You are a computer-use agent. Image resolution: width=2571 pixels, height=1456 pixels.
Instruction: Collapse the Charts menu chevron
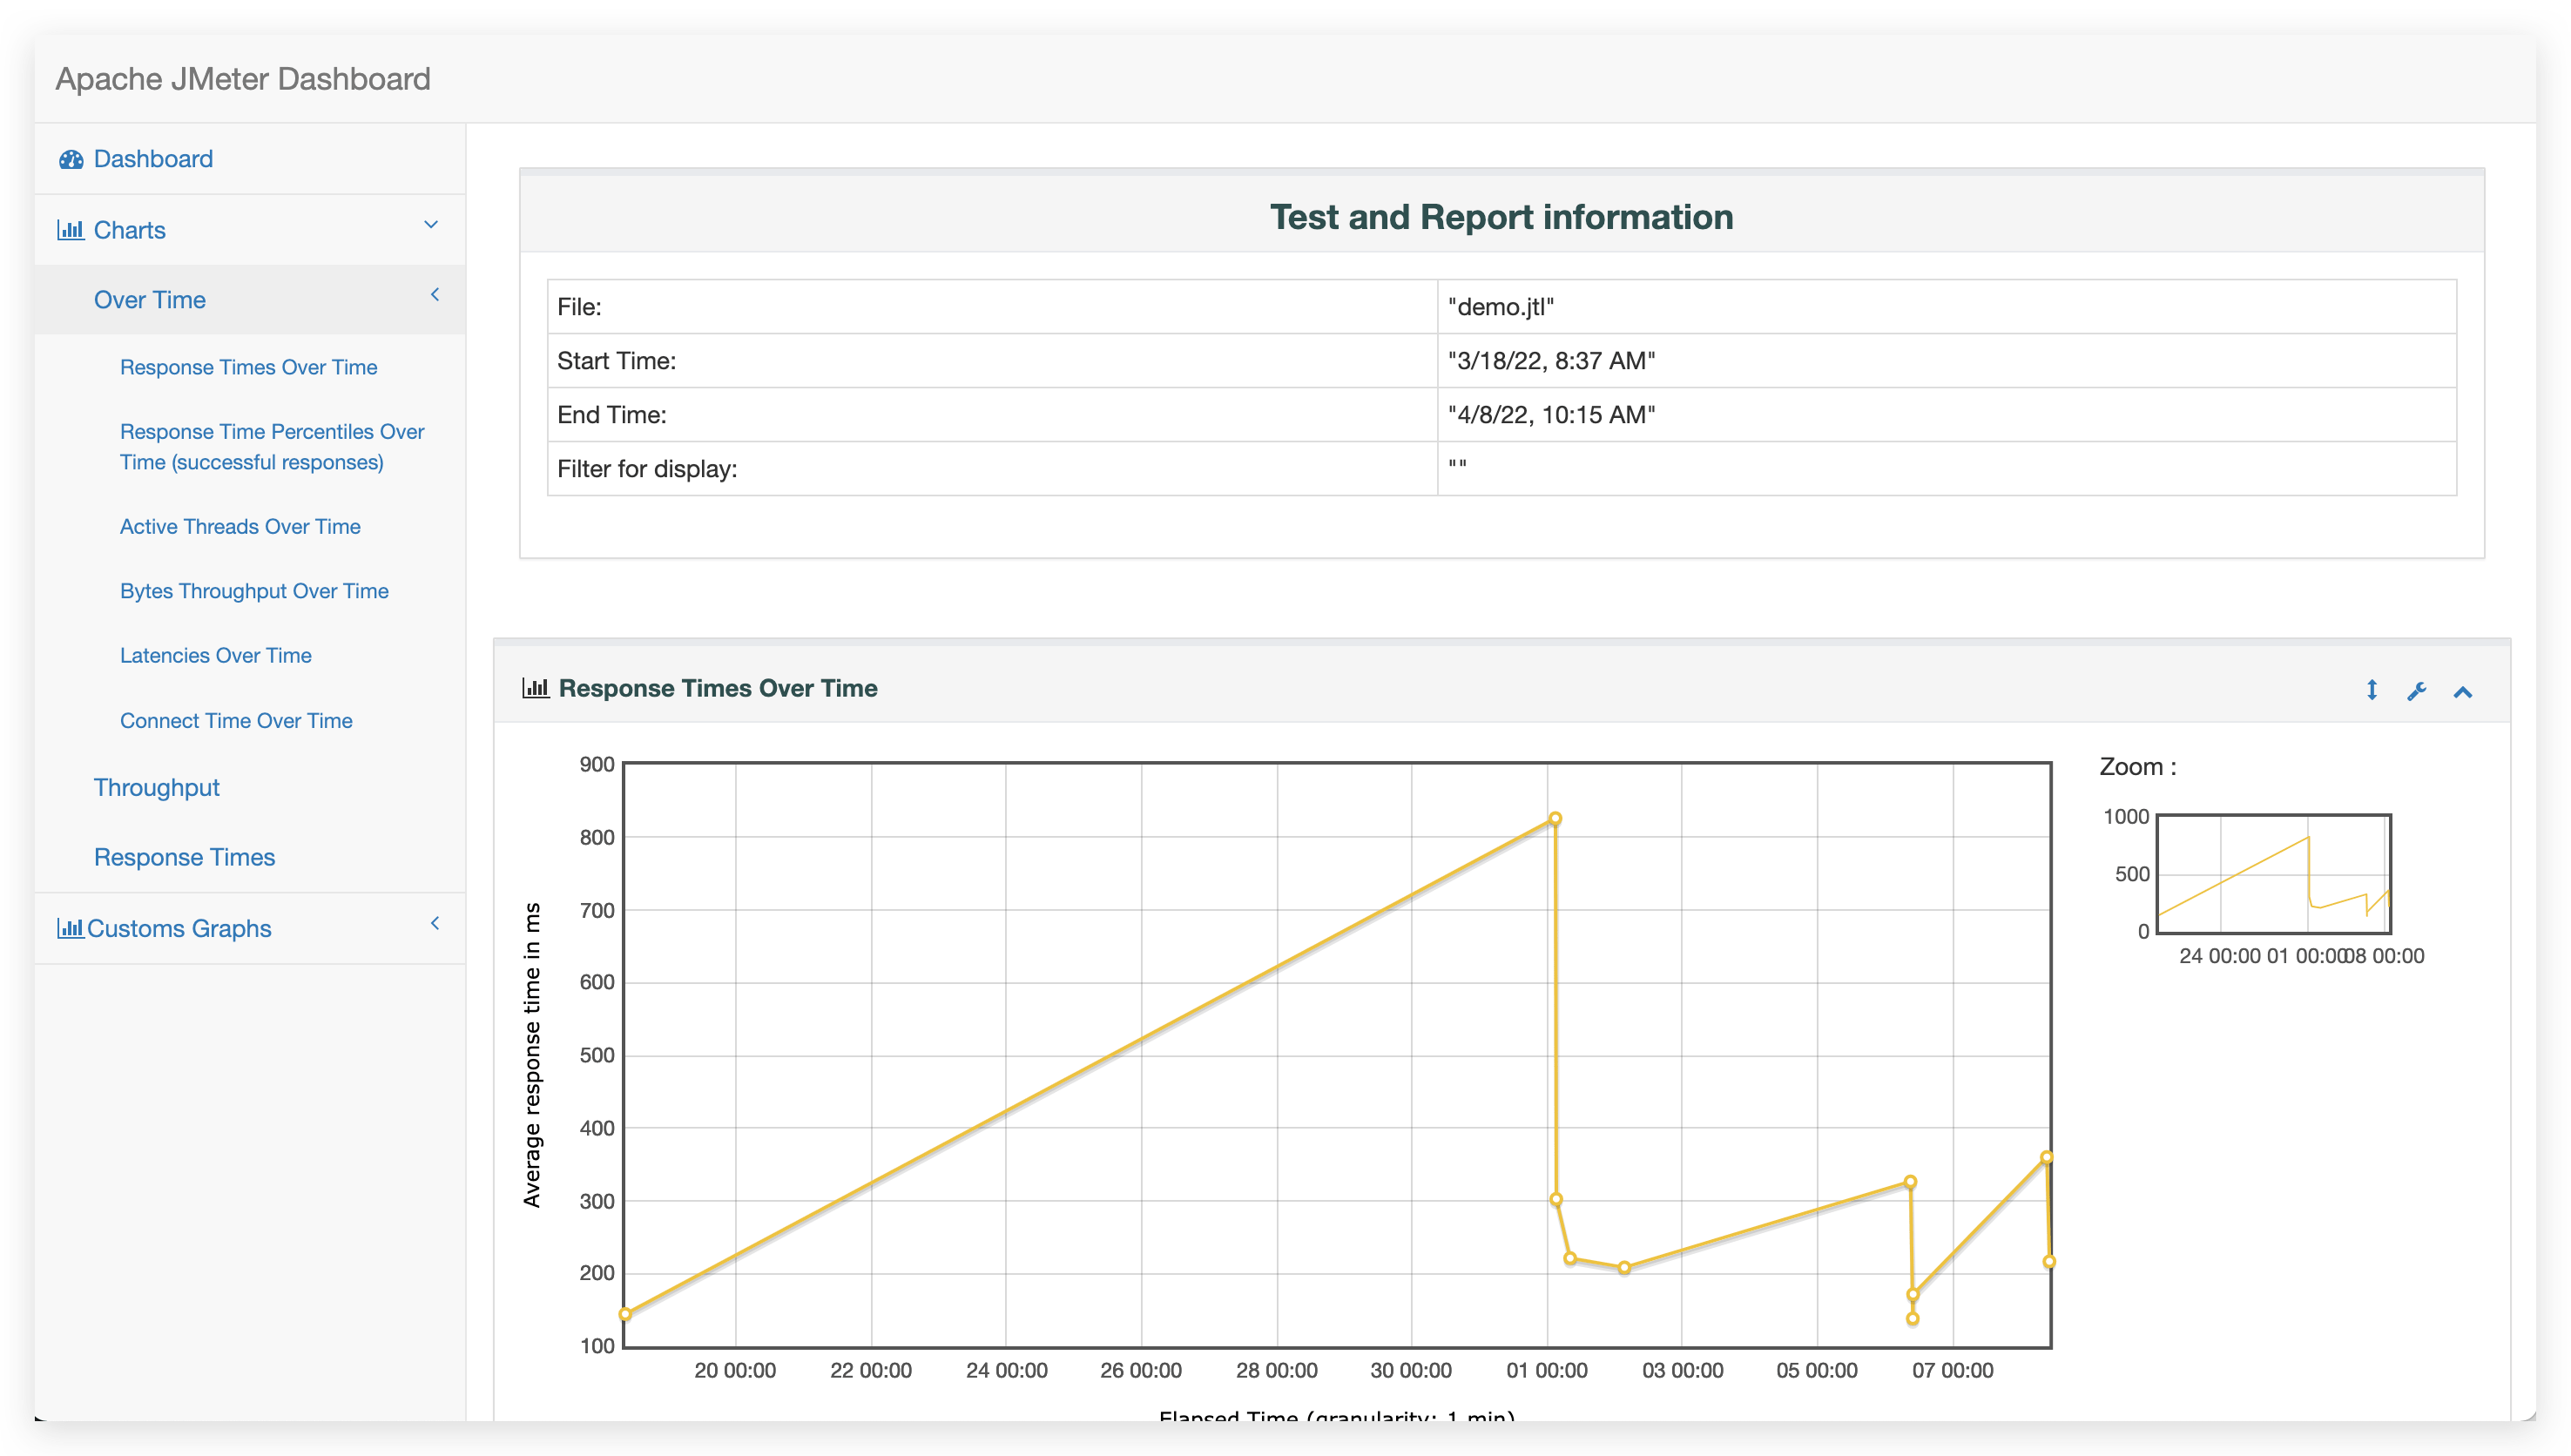tap(431, 225)
